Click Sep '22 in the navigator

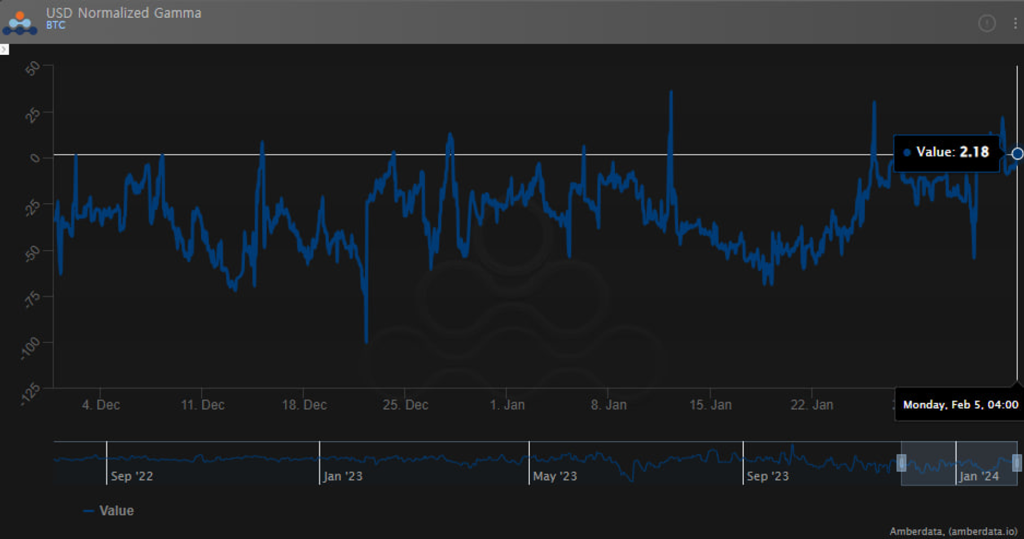point(132,476)
